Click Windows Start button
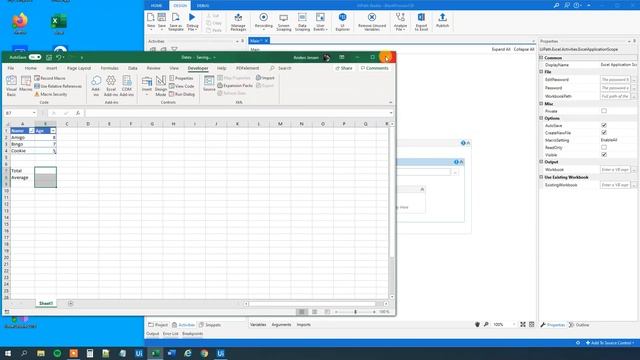640x360 pixels. click(8, 353)
